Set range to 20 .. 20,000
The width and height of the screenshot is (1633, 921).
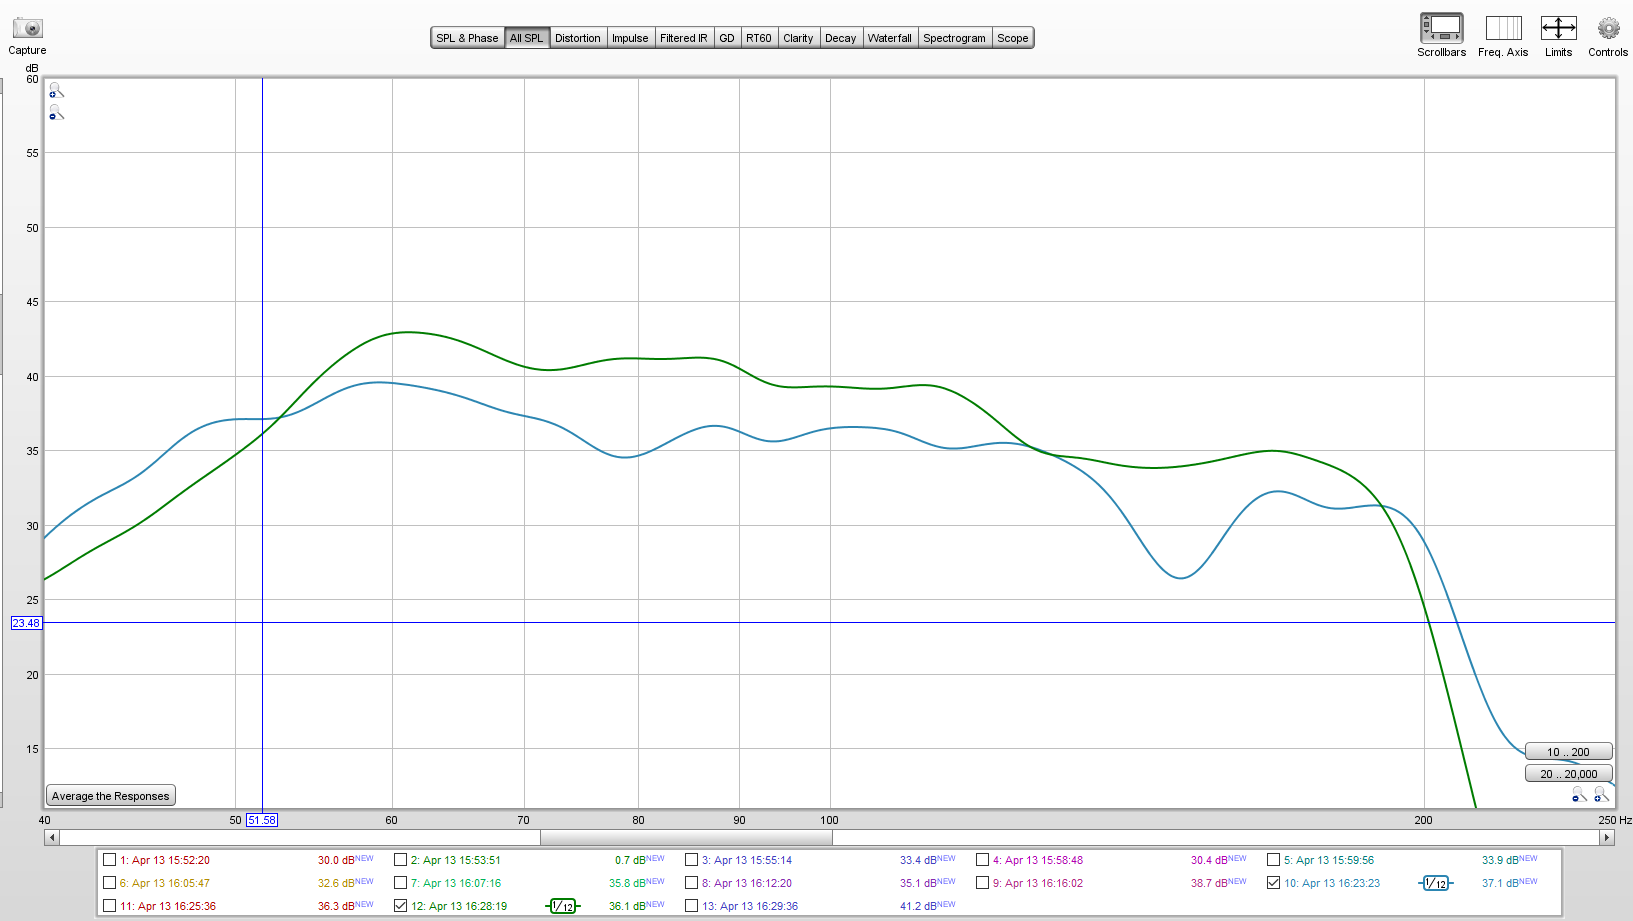tap(1569, 774)
